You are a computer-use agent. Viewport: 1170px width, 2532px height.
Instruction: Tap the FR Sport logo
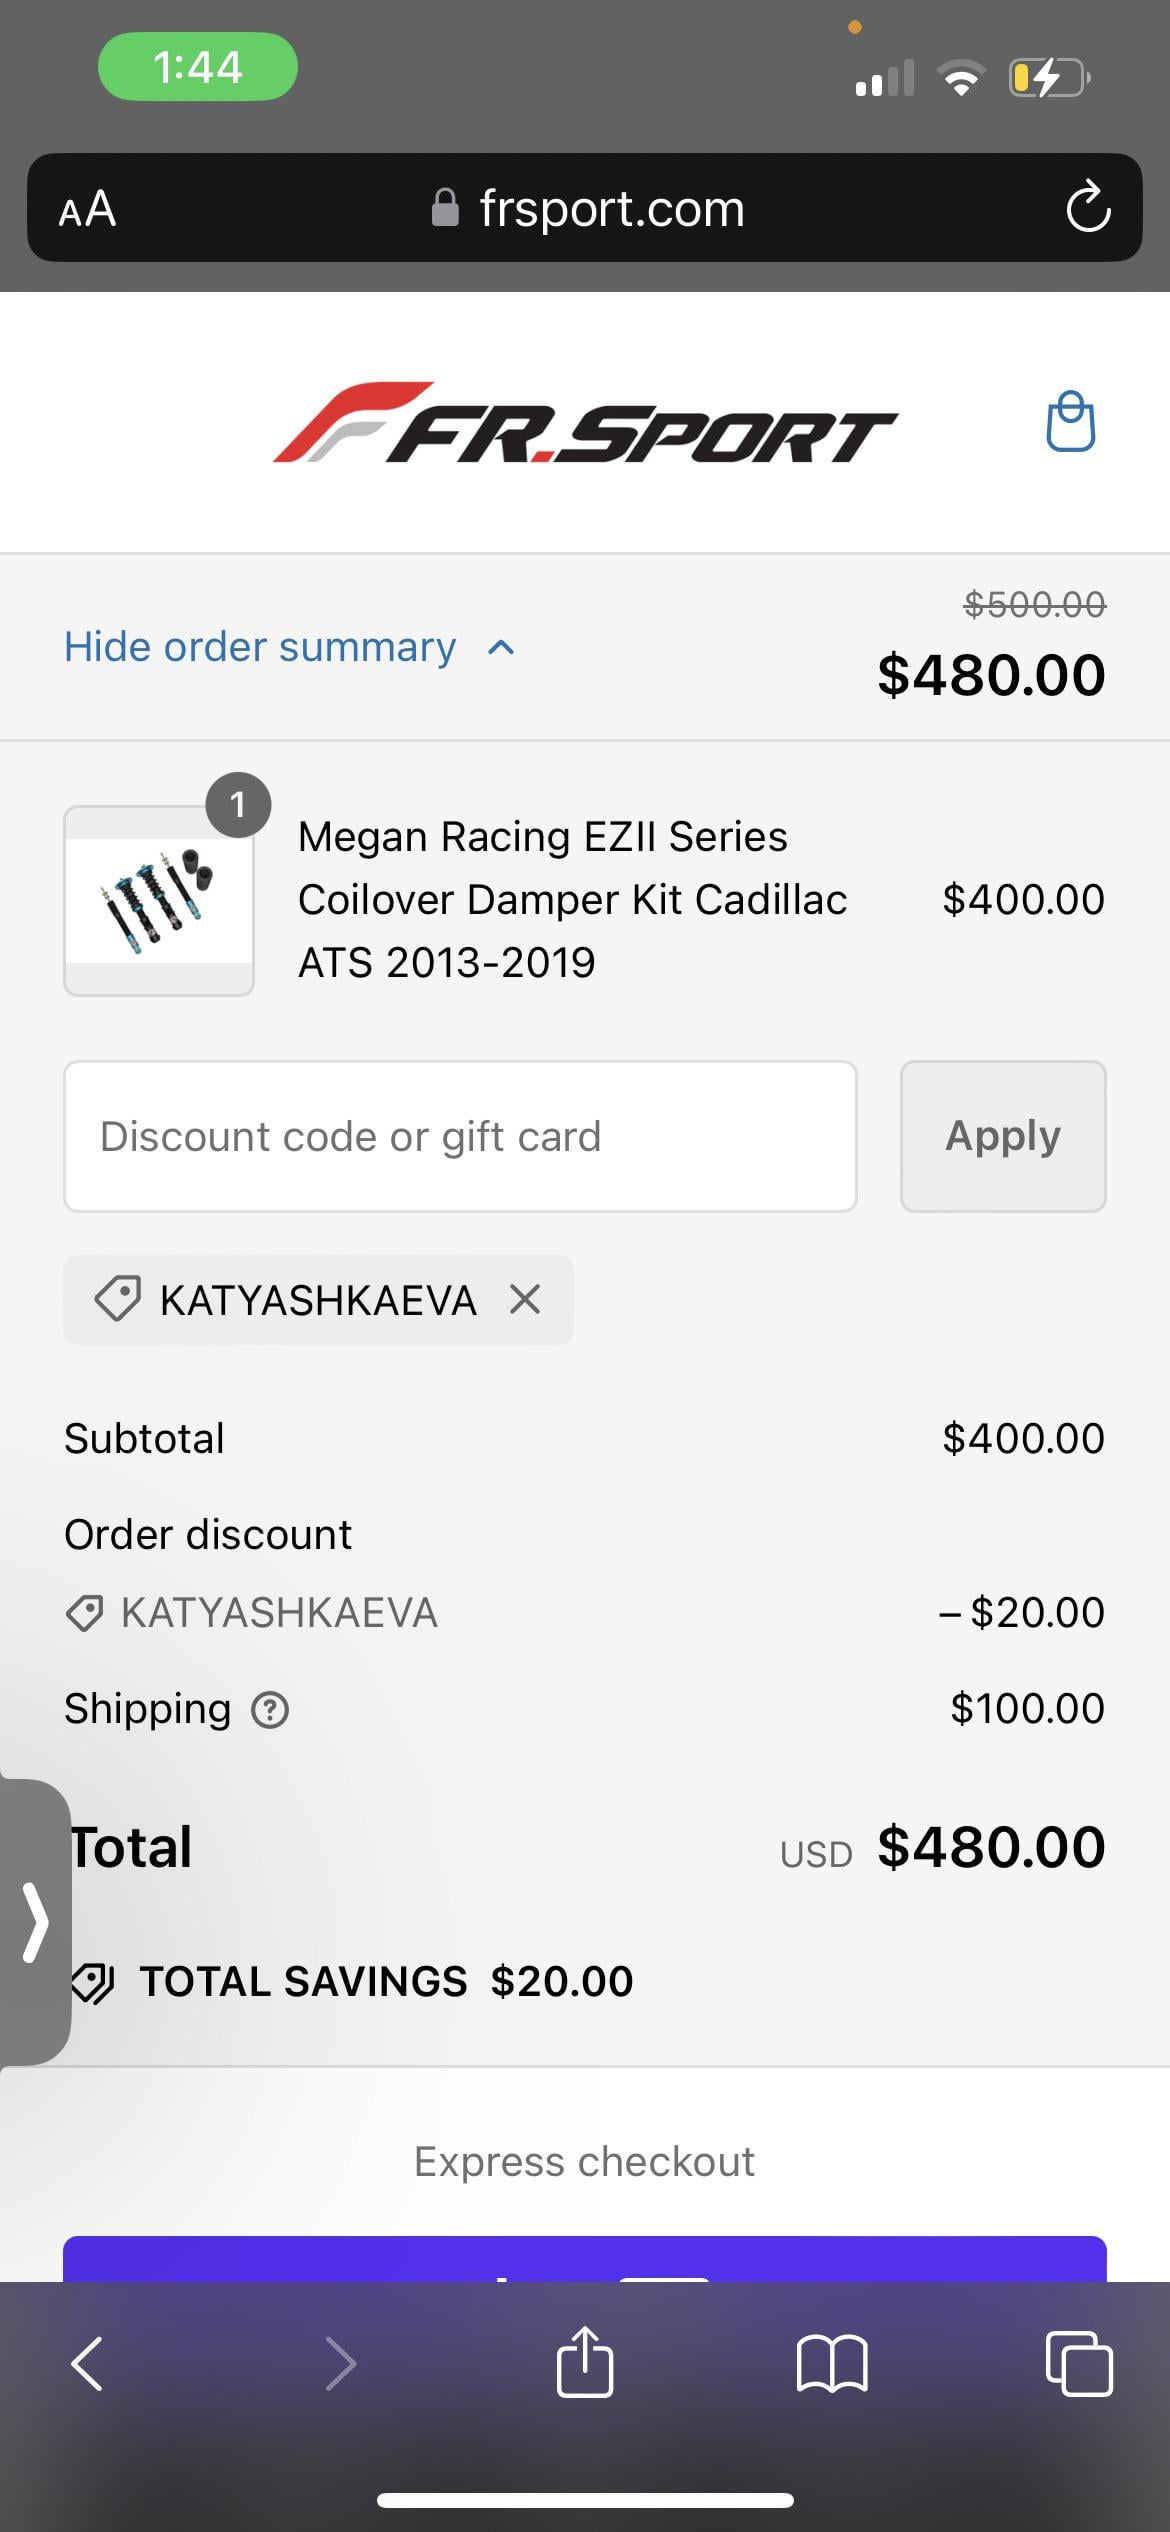coord(585,423)
